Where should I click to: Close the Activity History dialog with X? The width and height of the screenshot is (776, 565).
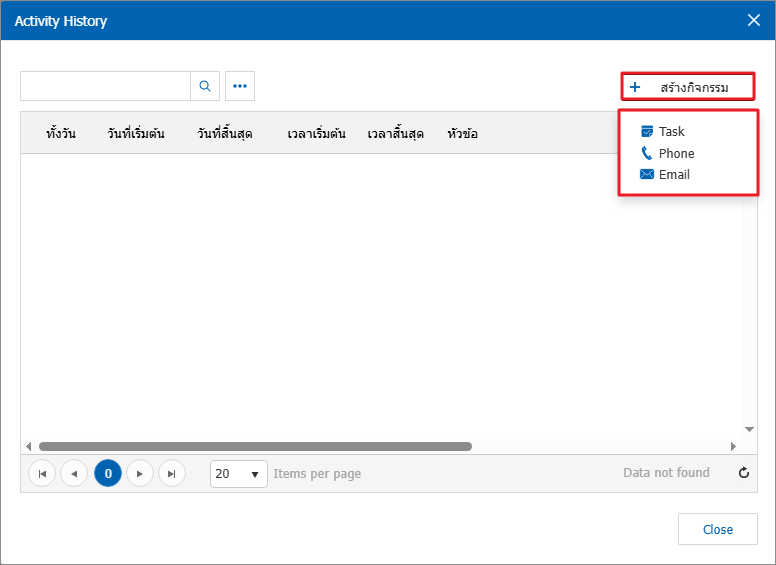point(754,20)
